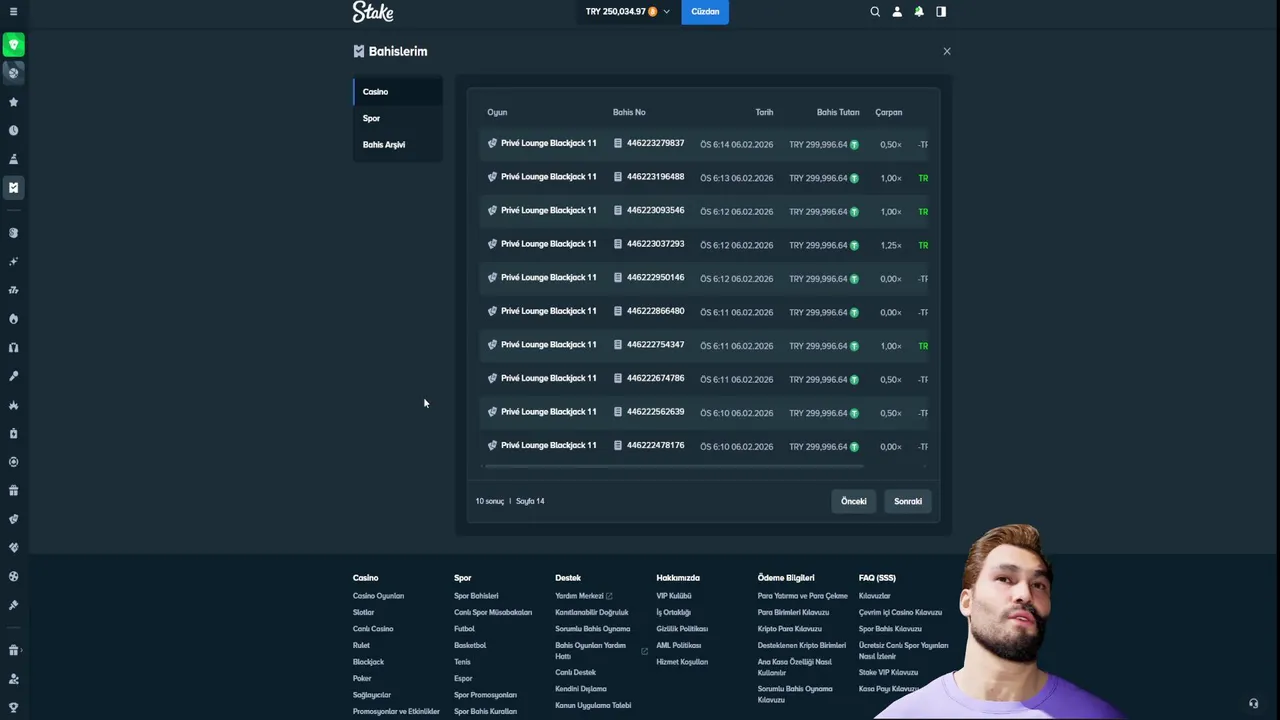Open the notifications bell icon
Screen dimensions: 1280x720
[919, 12]
